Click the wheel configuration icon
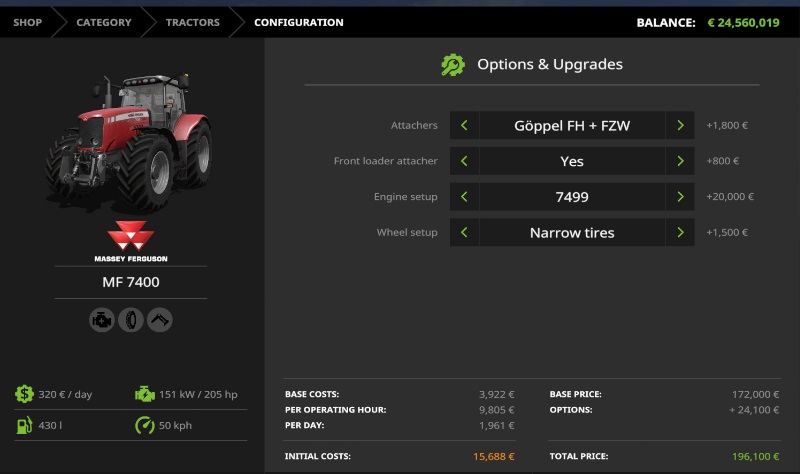The height and width of the screenshot is (474, 800). [131, 320]
